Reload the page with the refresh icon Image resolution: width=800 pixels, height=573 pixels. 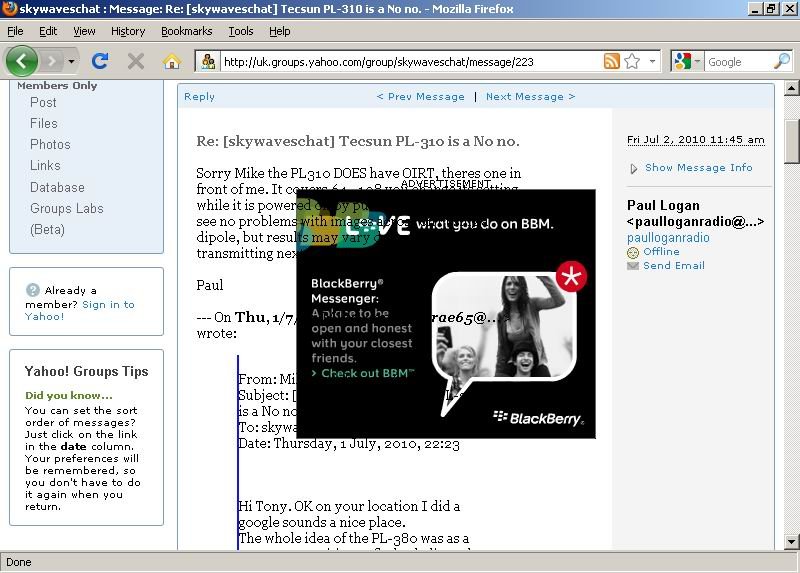[100, 61]
